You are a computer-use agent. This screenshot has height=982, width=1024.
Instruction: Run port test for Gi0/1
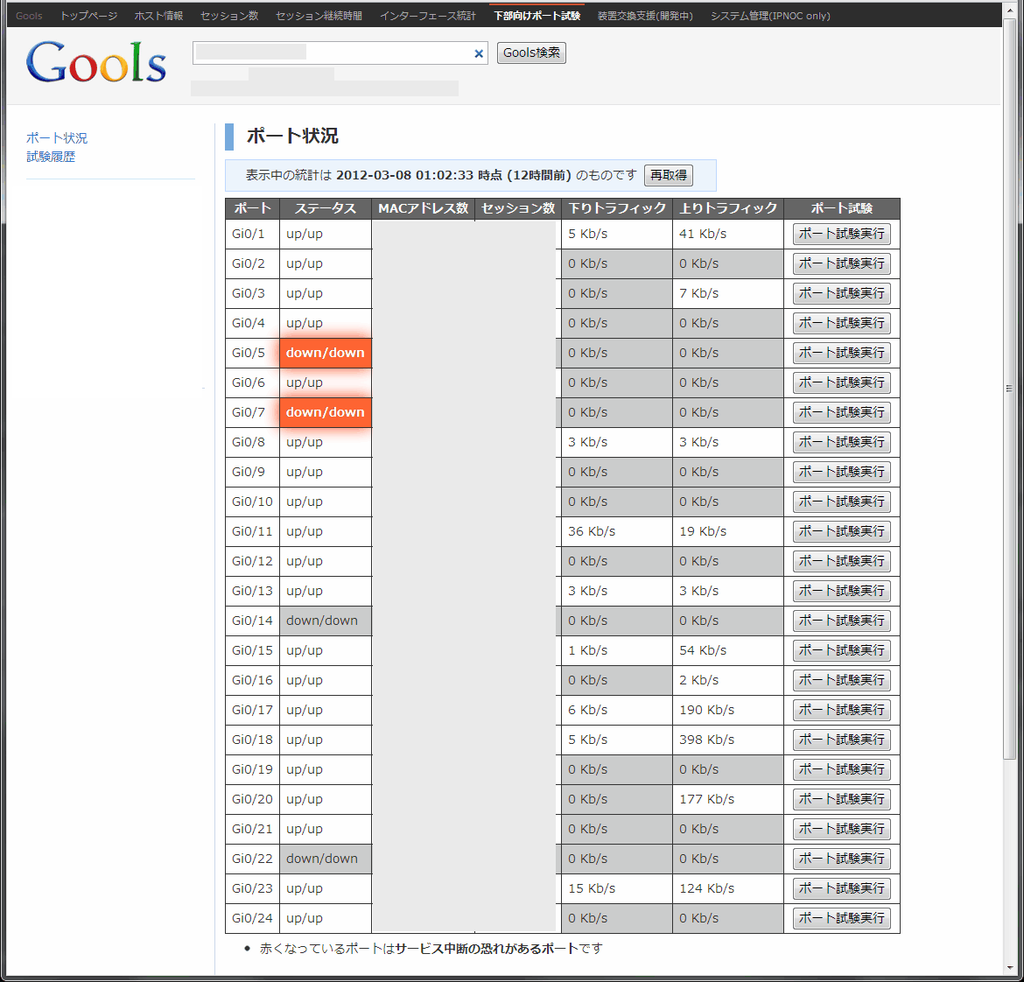coord(842,234)
